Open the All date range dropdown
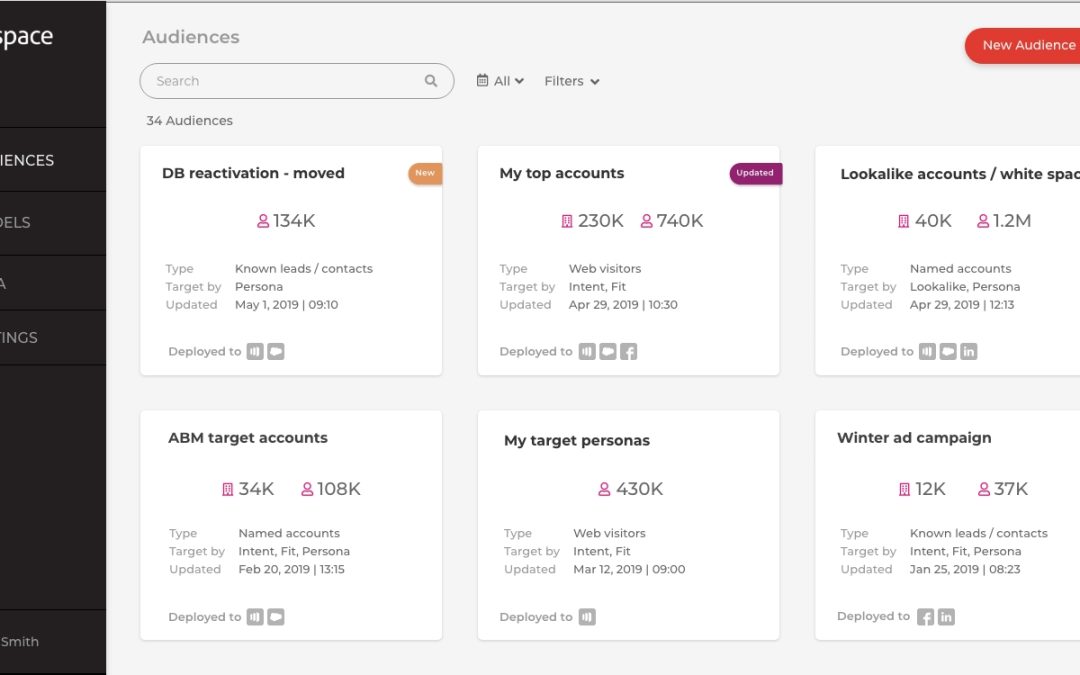 500,81
